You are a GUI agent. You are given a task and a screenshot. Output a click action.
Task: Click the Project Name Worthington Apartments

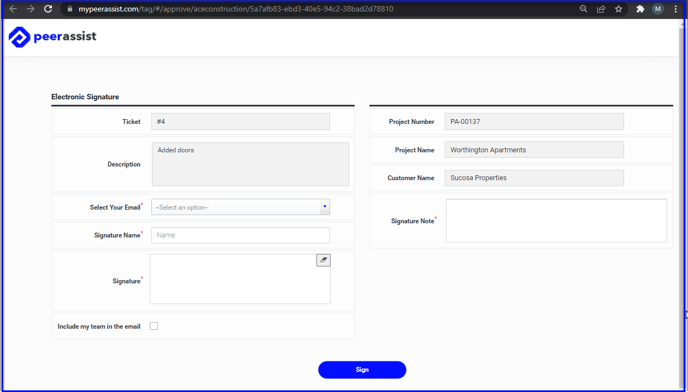point(534,150)
